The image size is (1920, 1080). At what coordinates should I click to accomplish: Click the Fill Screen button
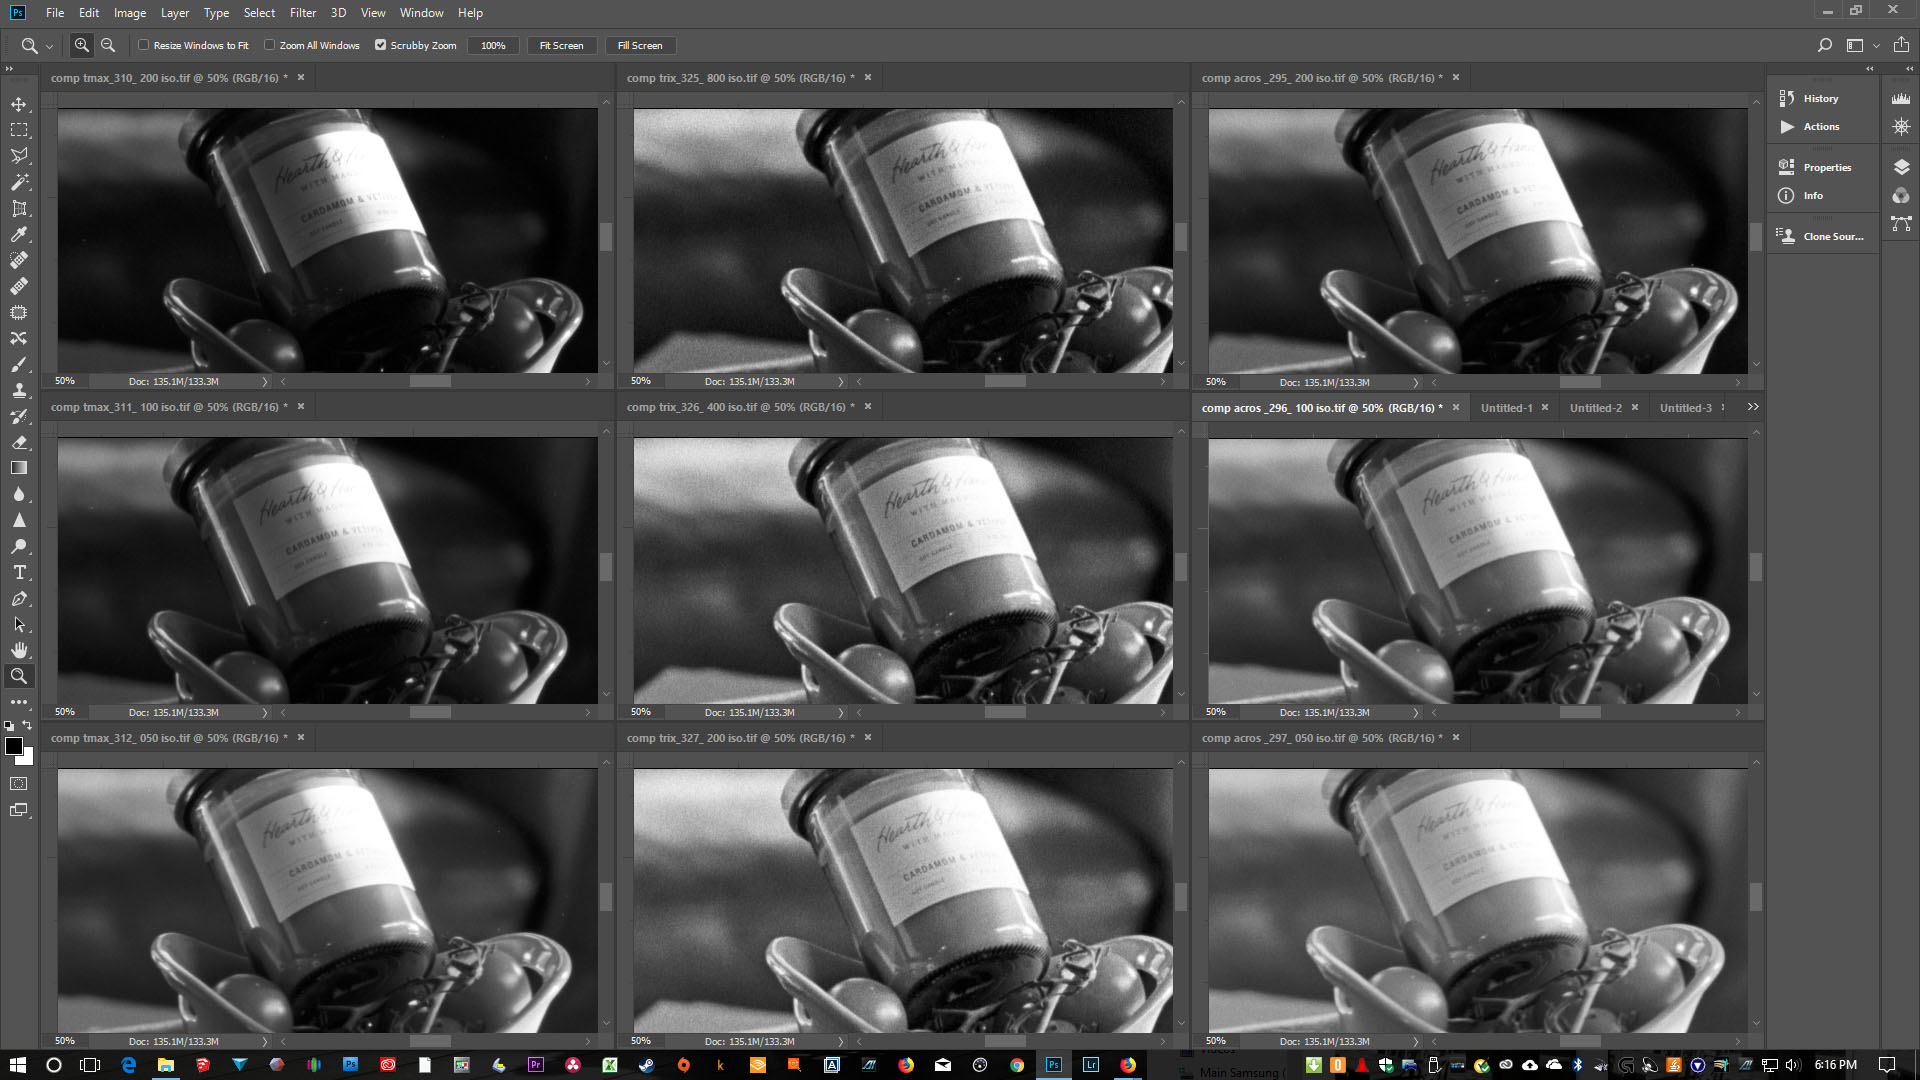pyautogui.click(x=639, y=45)
